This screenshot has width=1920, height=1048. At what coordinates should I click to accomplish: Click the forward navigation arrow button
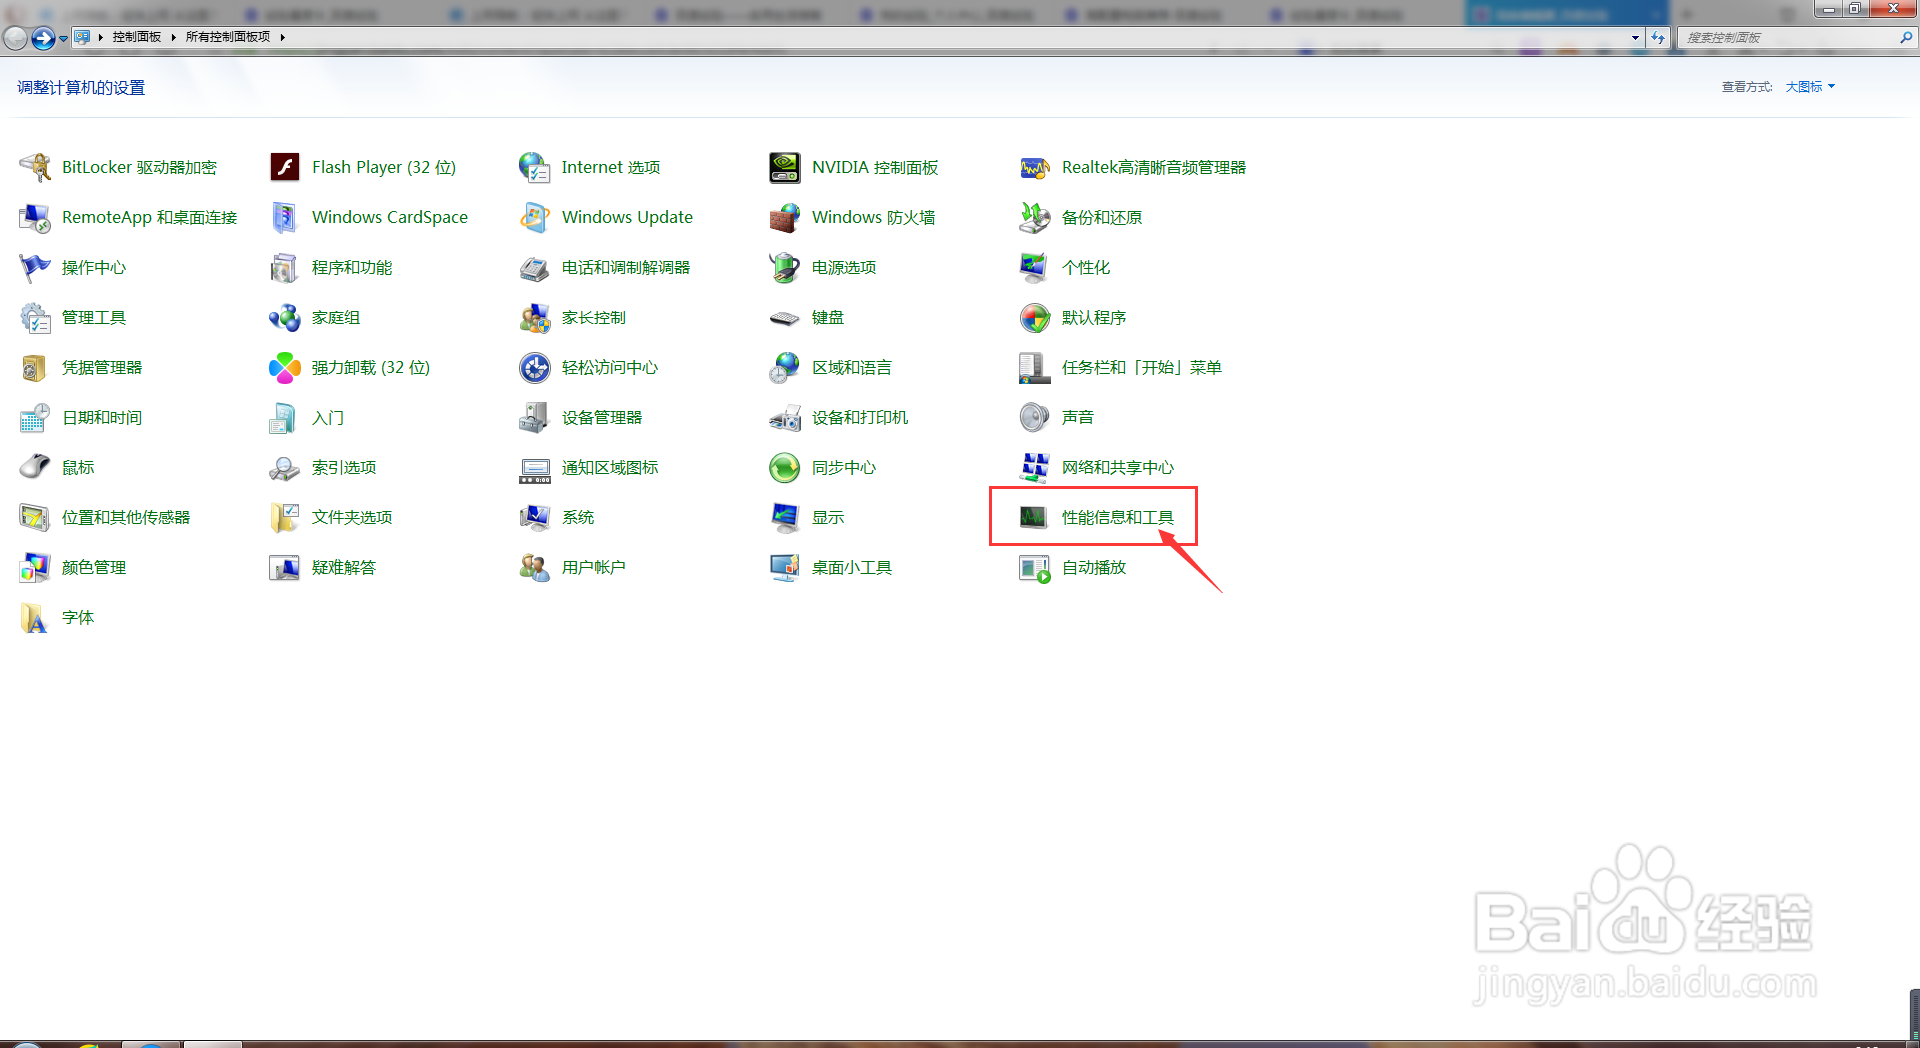(43, 38)
